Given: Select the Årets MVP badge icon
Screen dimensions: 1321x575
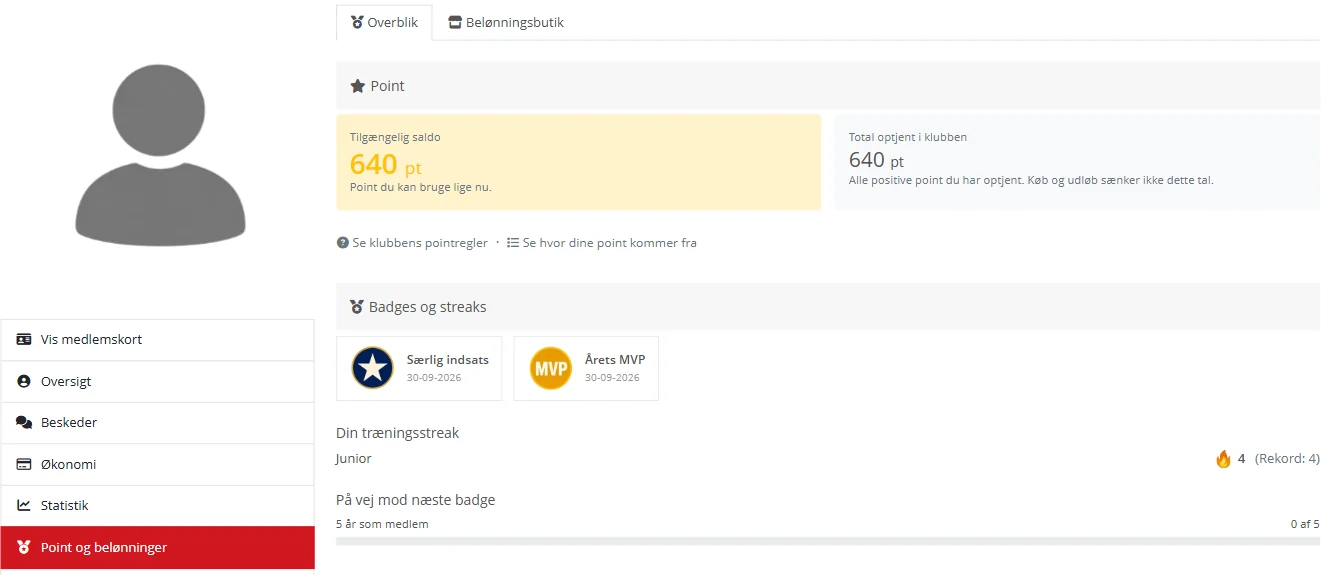Looking at the screenshot, I should click(x=551, y=368).
